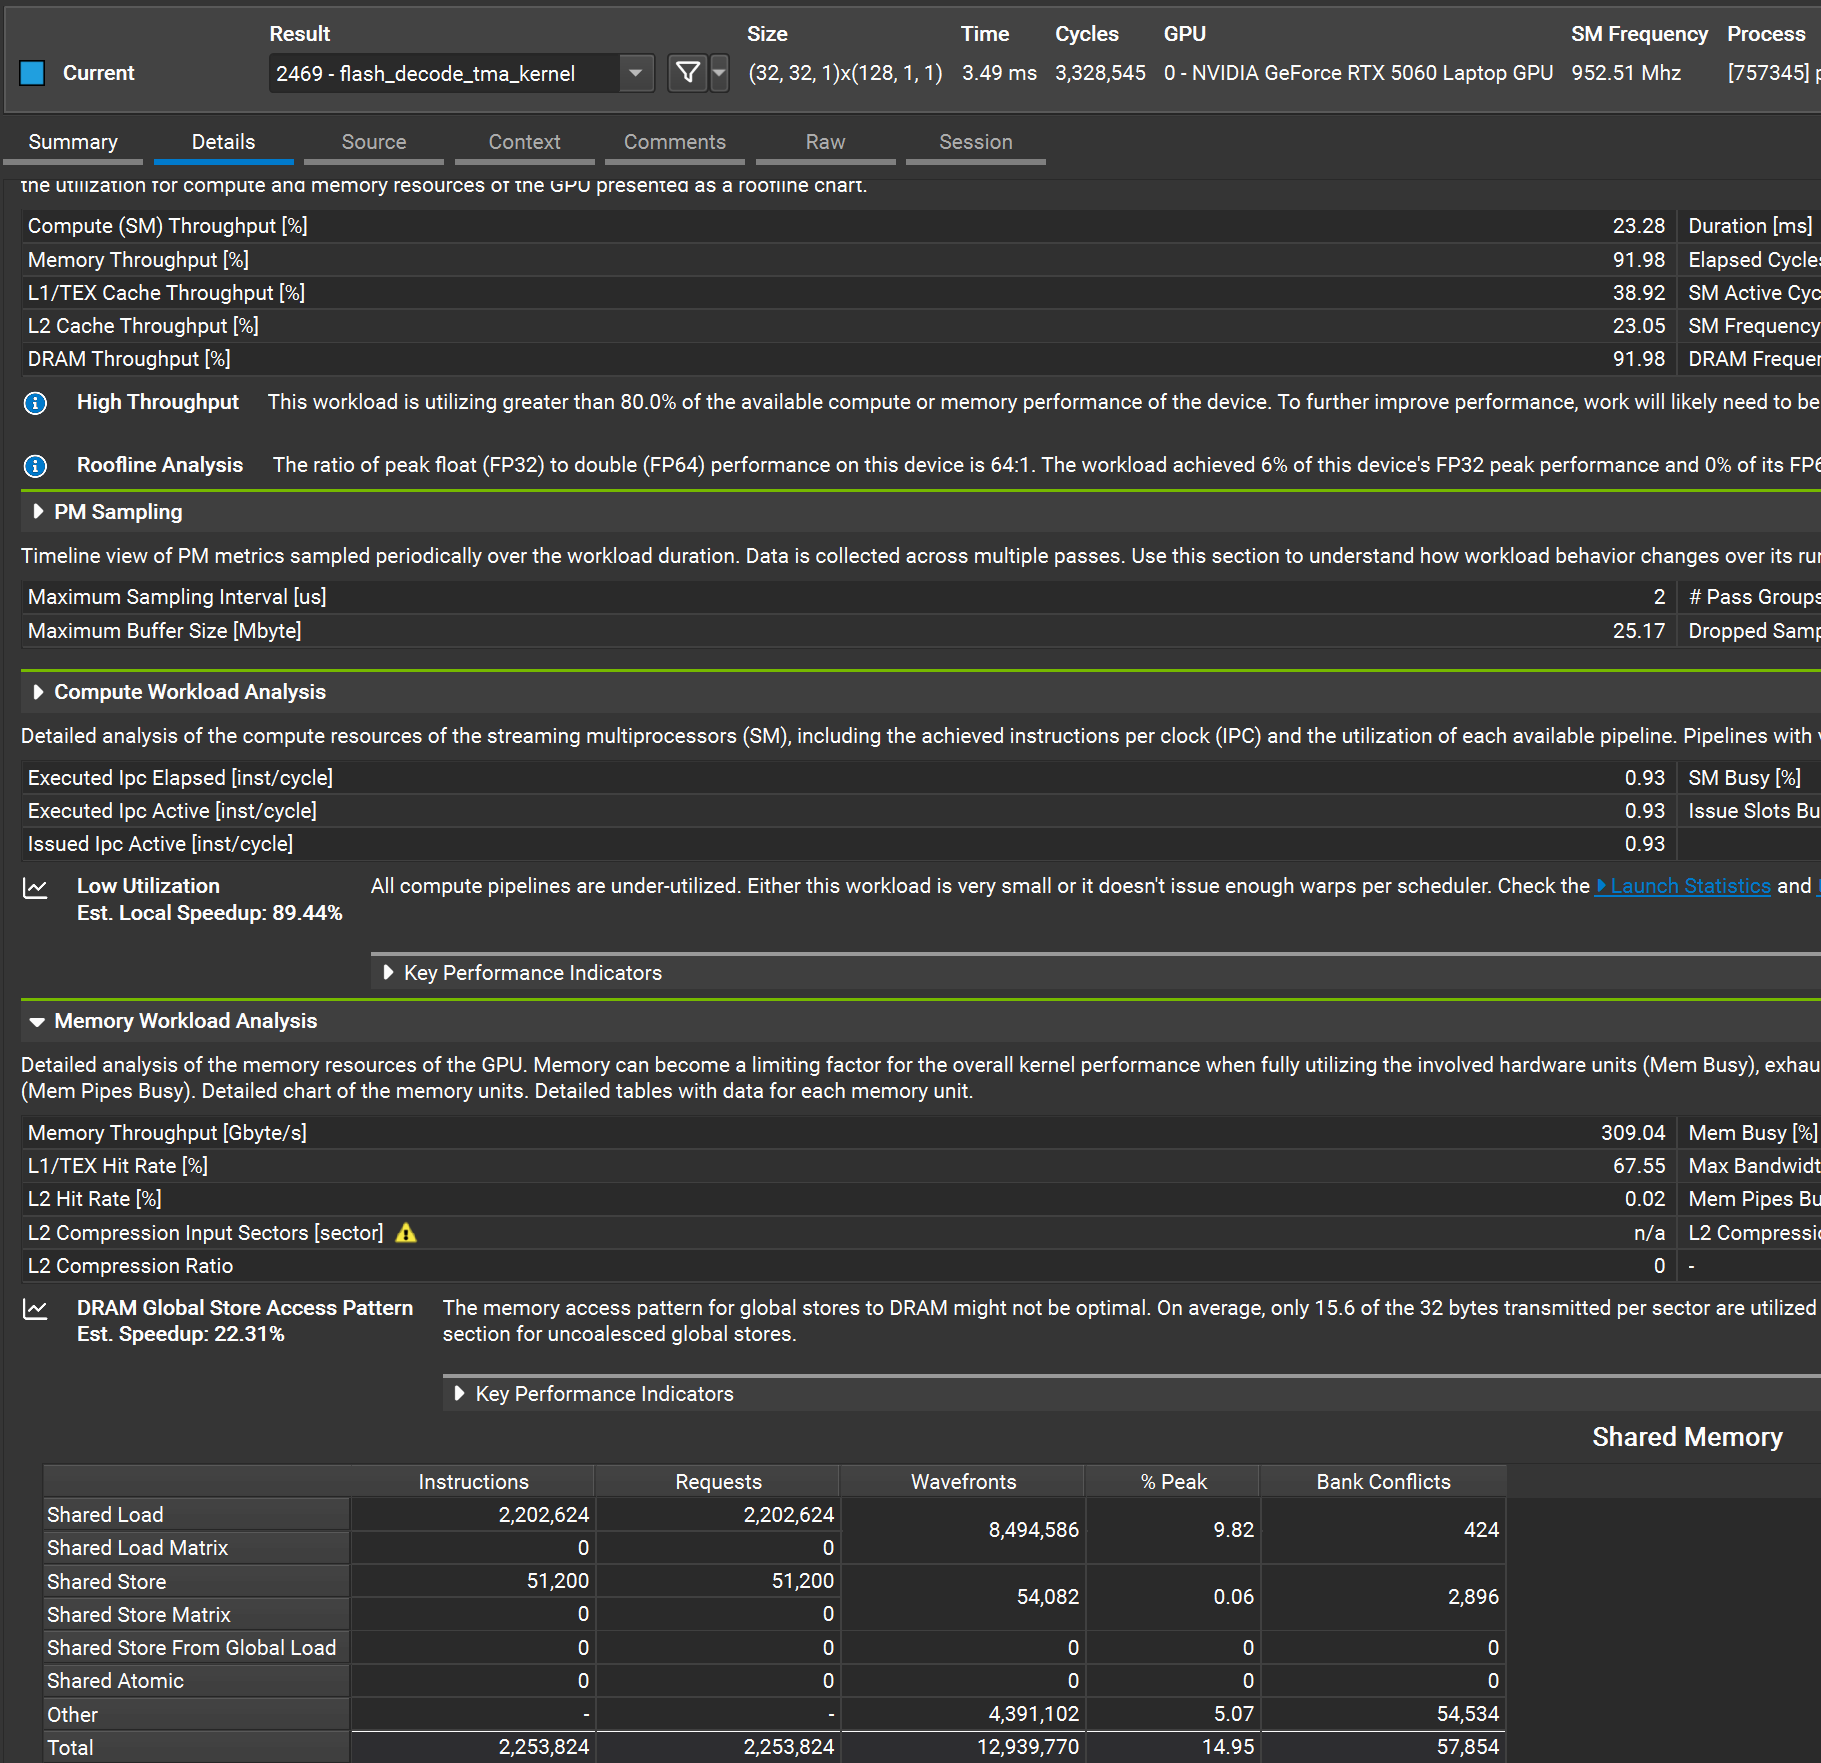Click the Instructions column header
This screenshot has height=1763, width=1821.
[473, 1482]
